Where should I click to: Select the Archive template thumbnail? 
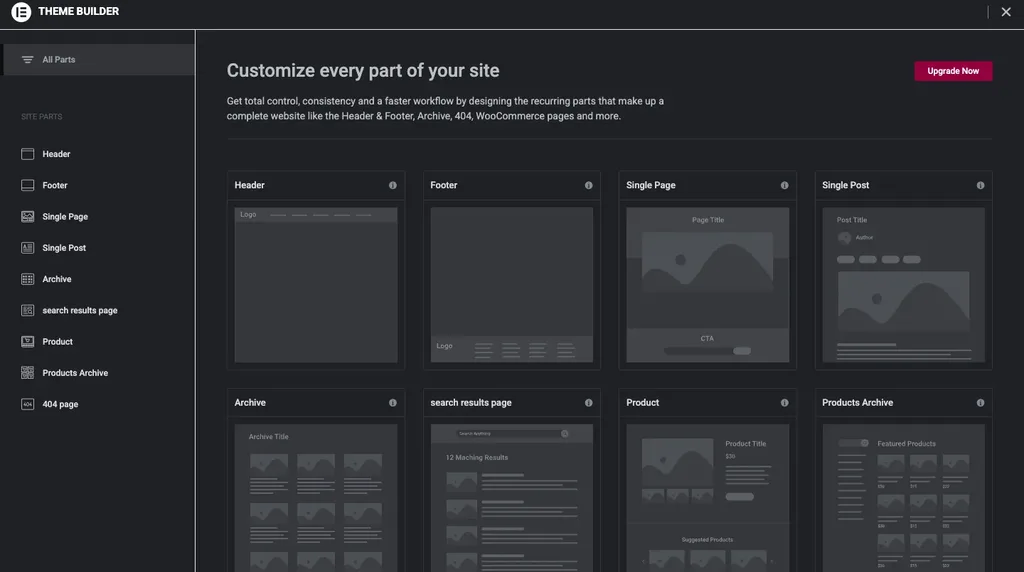tap(316, 498)
